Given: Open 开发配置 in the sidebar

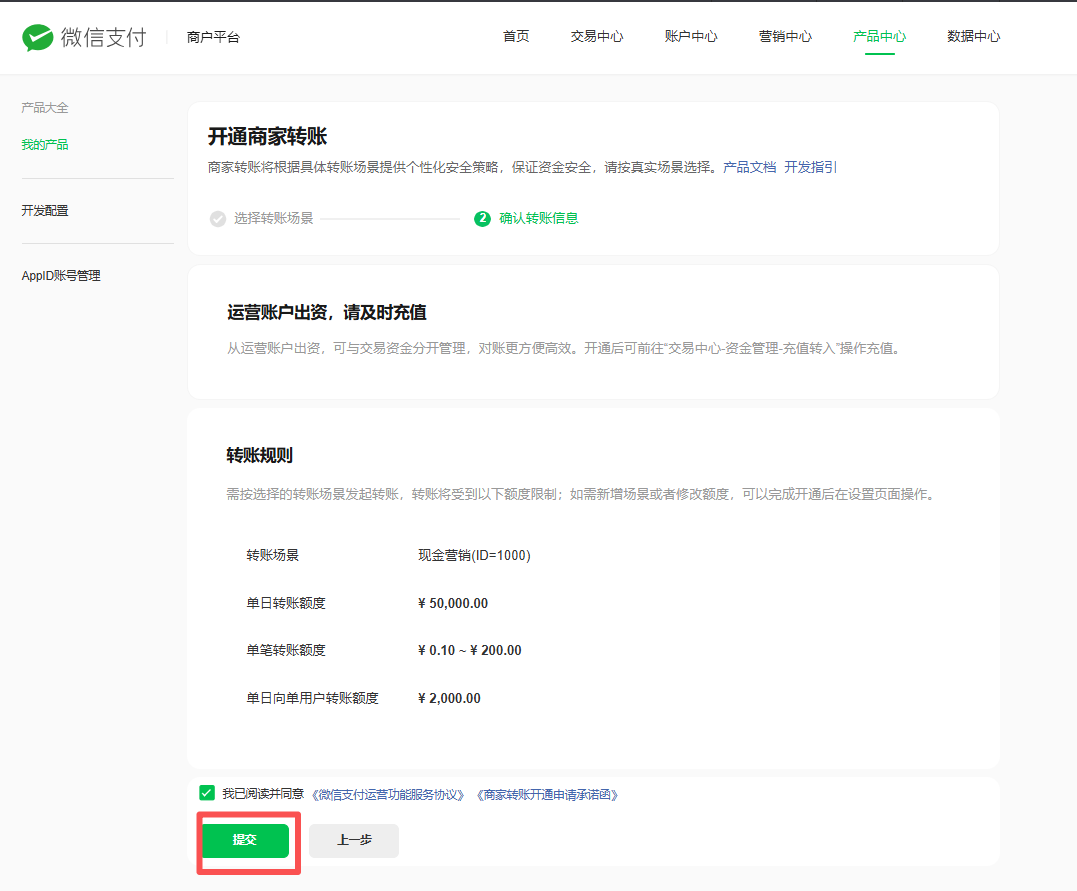Looking at the screenshot, I should (x=45, y=211).
